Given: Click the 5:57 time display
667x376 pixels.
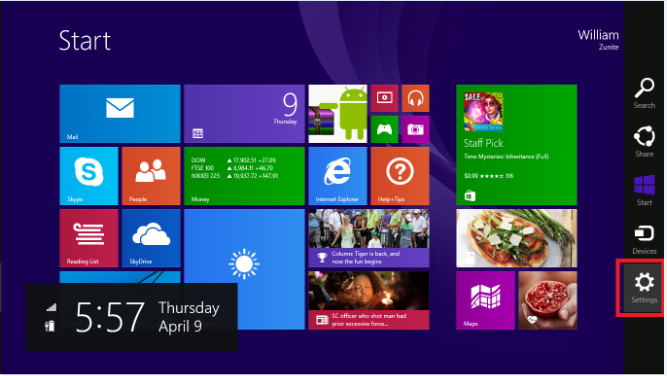Looking at the screenshot, I should pyautogui.click(x=110, y=317).
